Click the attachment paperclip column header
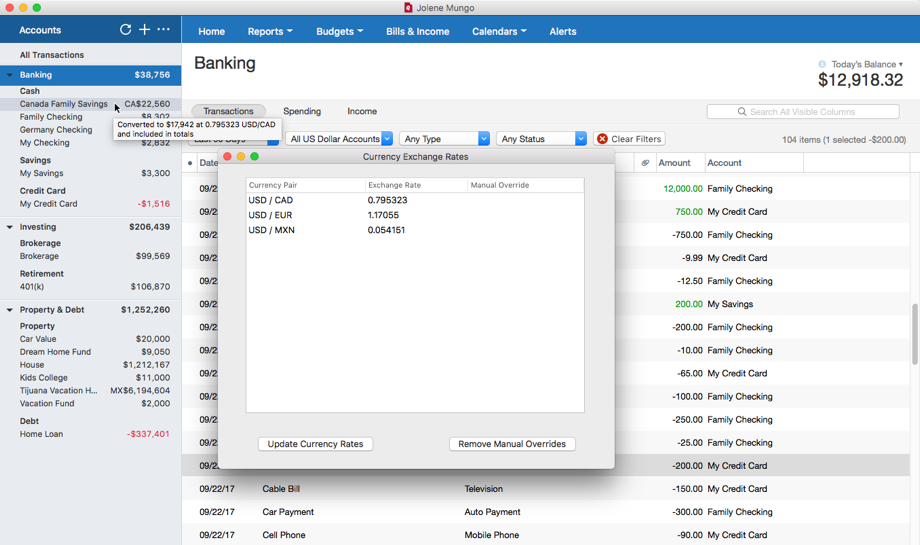The height and width of the screenshot is (545, 920). (645, 163)
